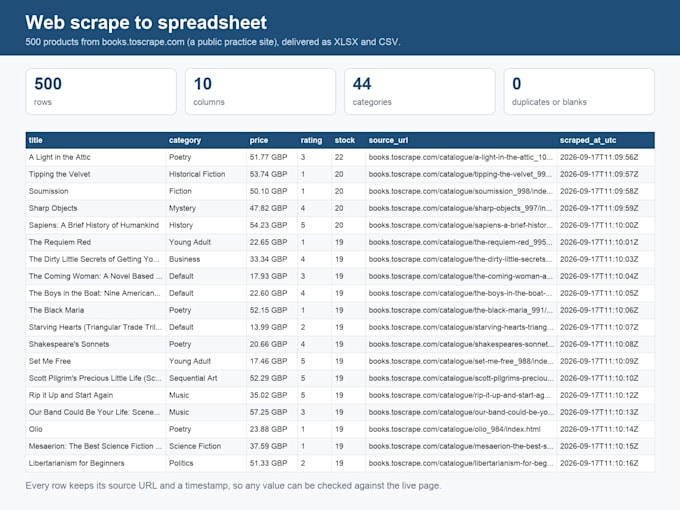Click the 'price' column header
This screenshot has height=510, width=680.
[x=258, y=140]
